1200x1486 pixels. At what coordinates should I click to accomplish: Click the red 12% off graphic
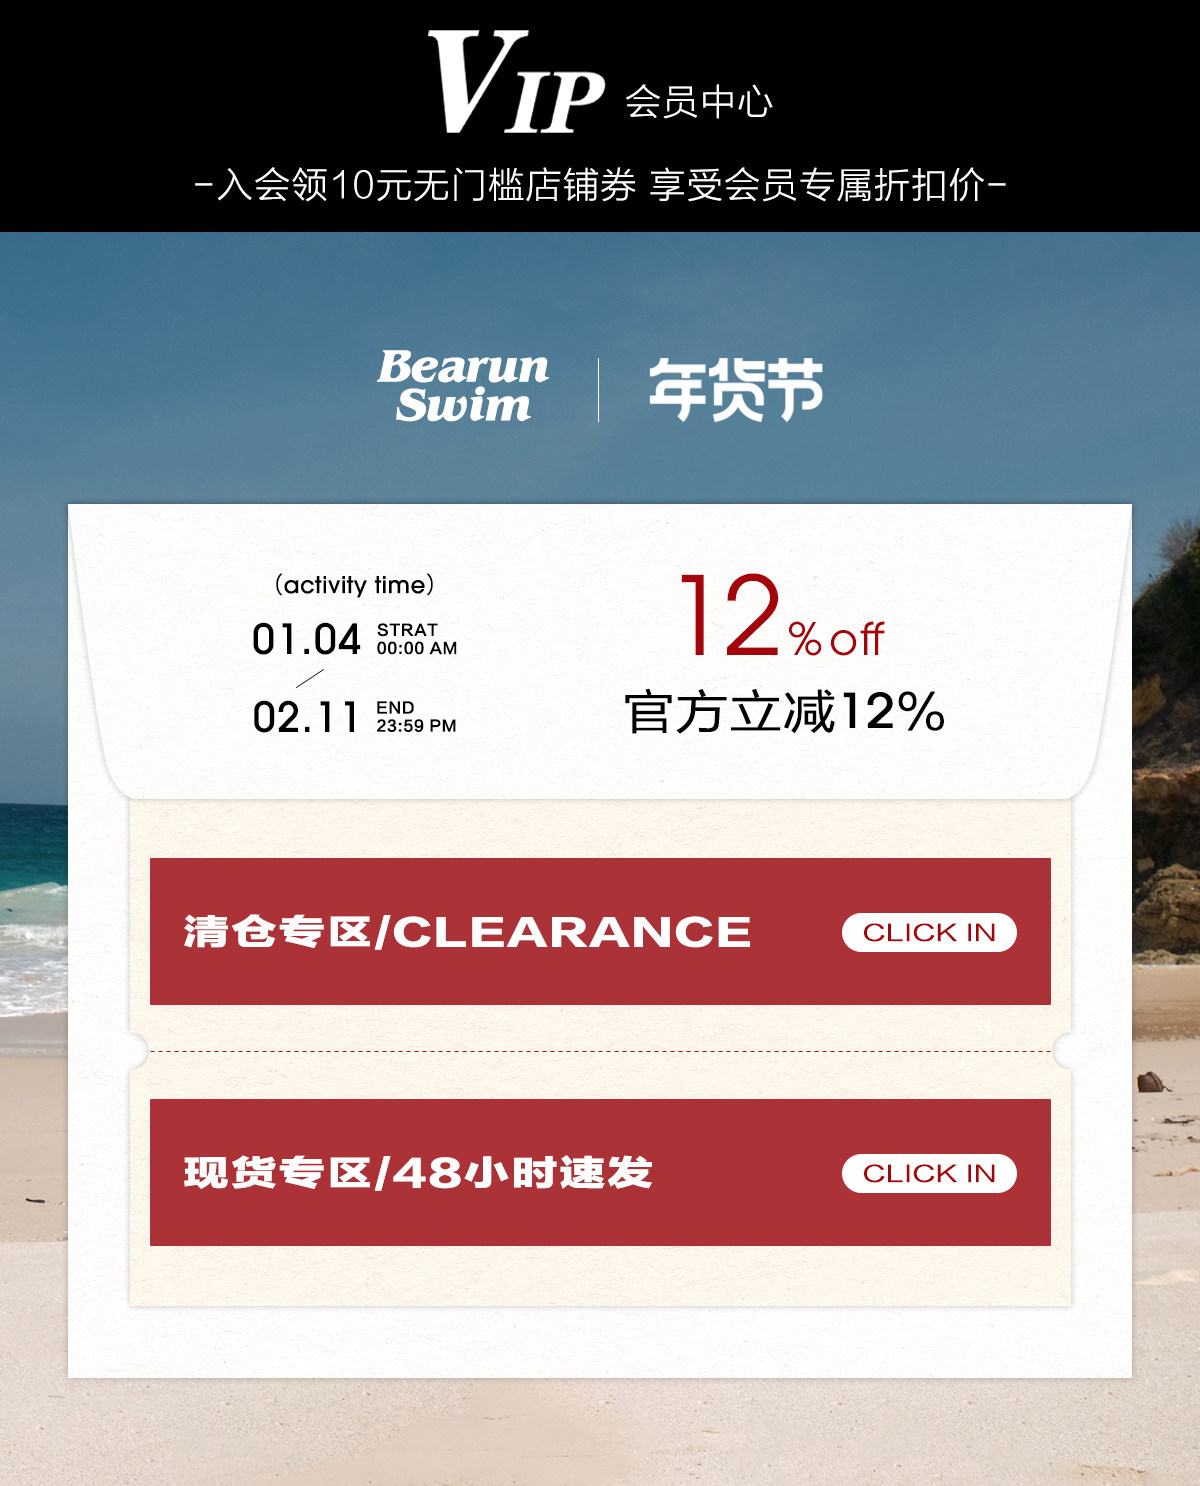point(782,615)
